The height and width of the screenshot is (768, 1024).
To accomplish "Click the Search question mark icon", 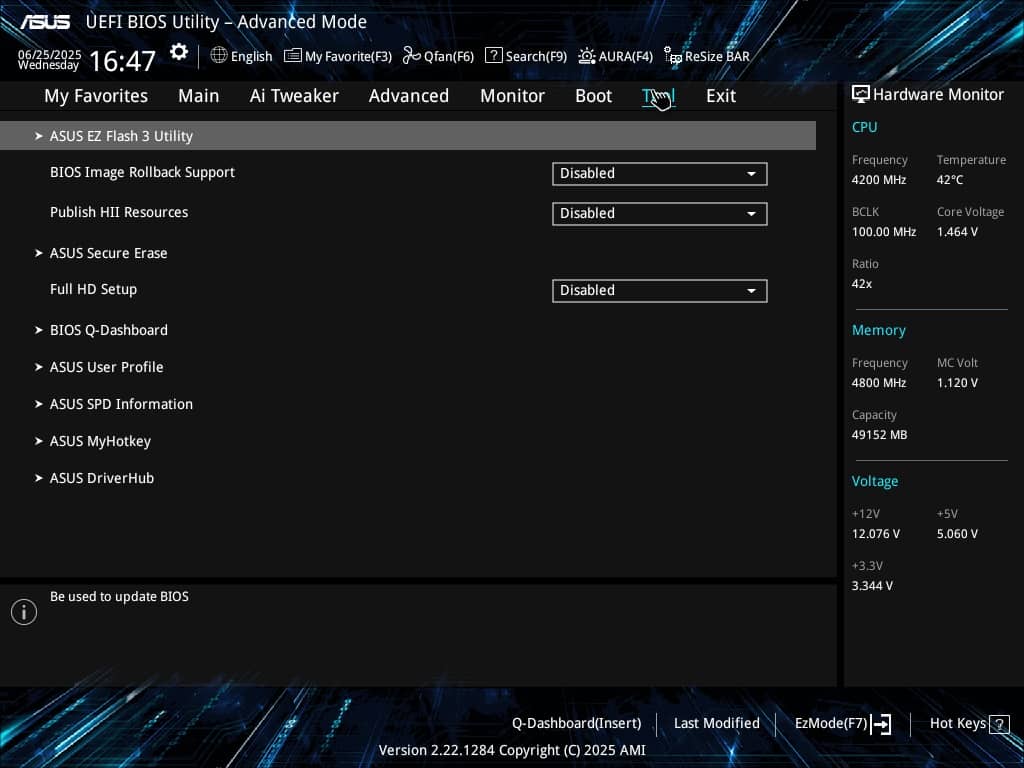I will pos(494,56).
